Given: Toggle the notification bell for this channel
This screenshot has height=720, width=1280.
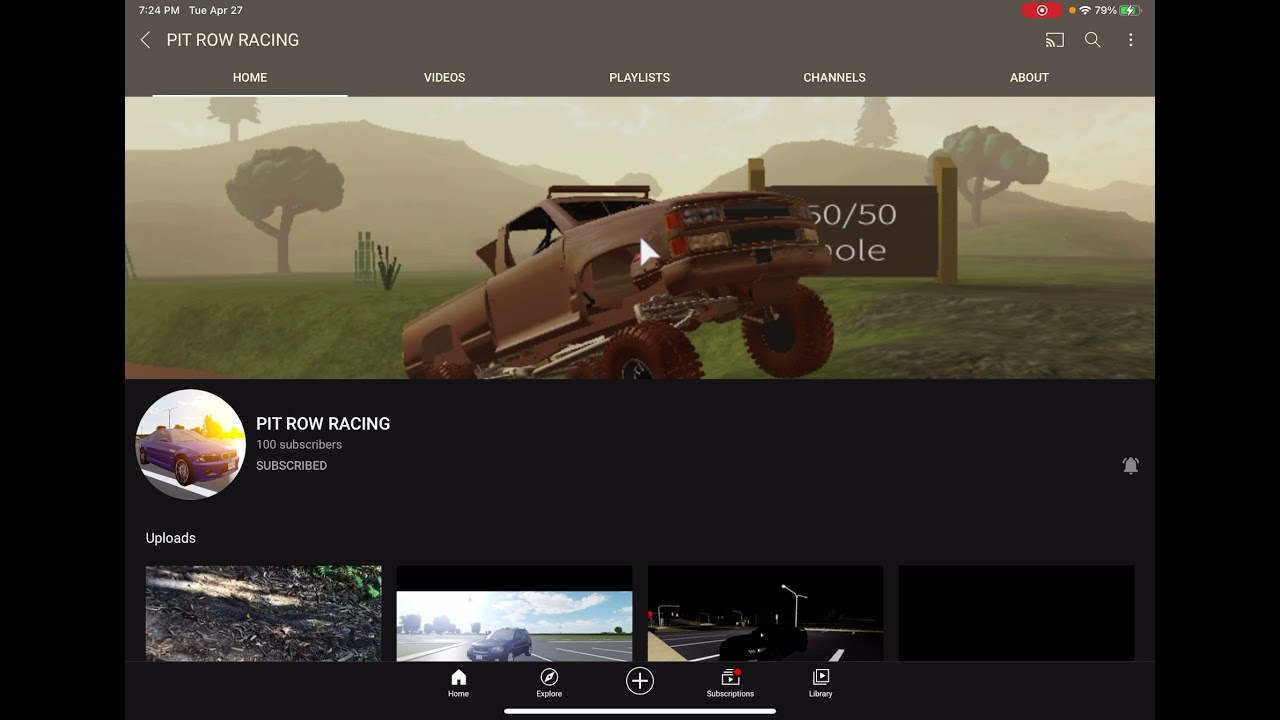Looking at the screenshot, I should click(1131, 465).
